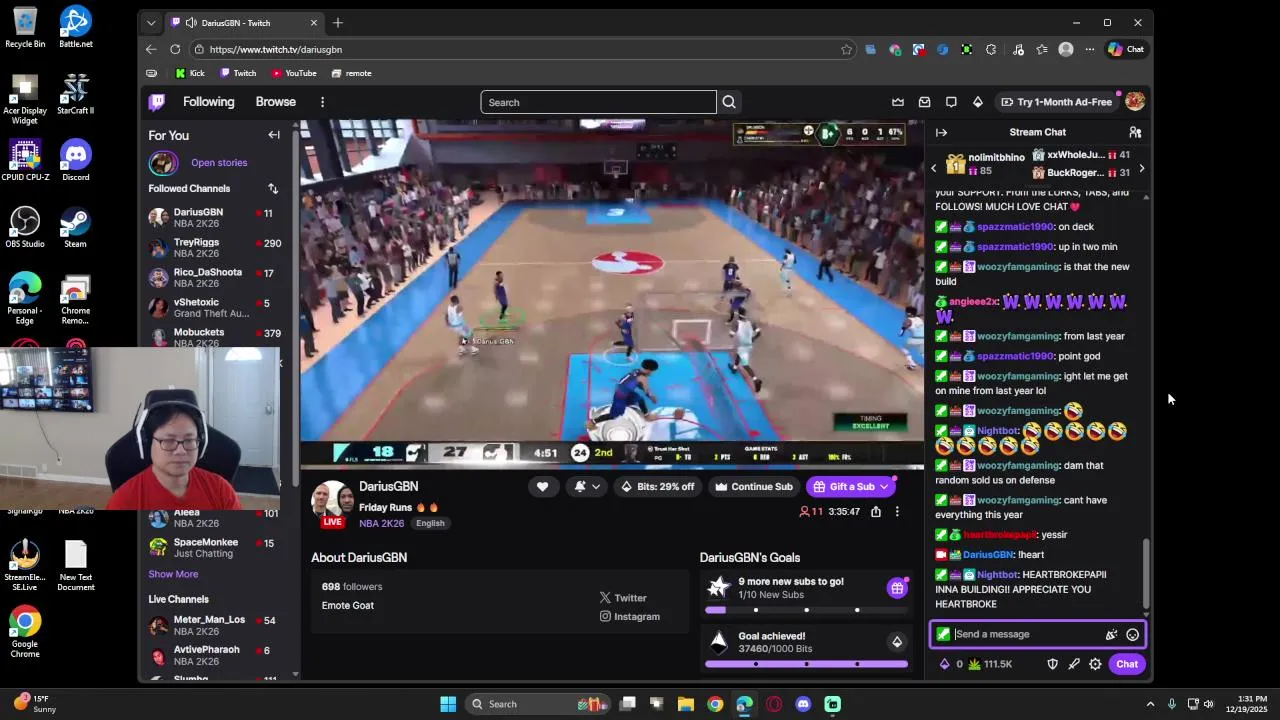Open Windows Start menu
1280x720 pixels.
[x=448, y=704]
